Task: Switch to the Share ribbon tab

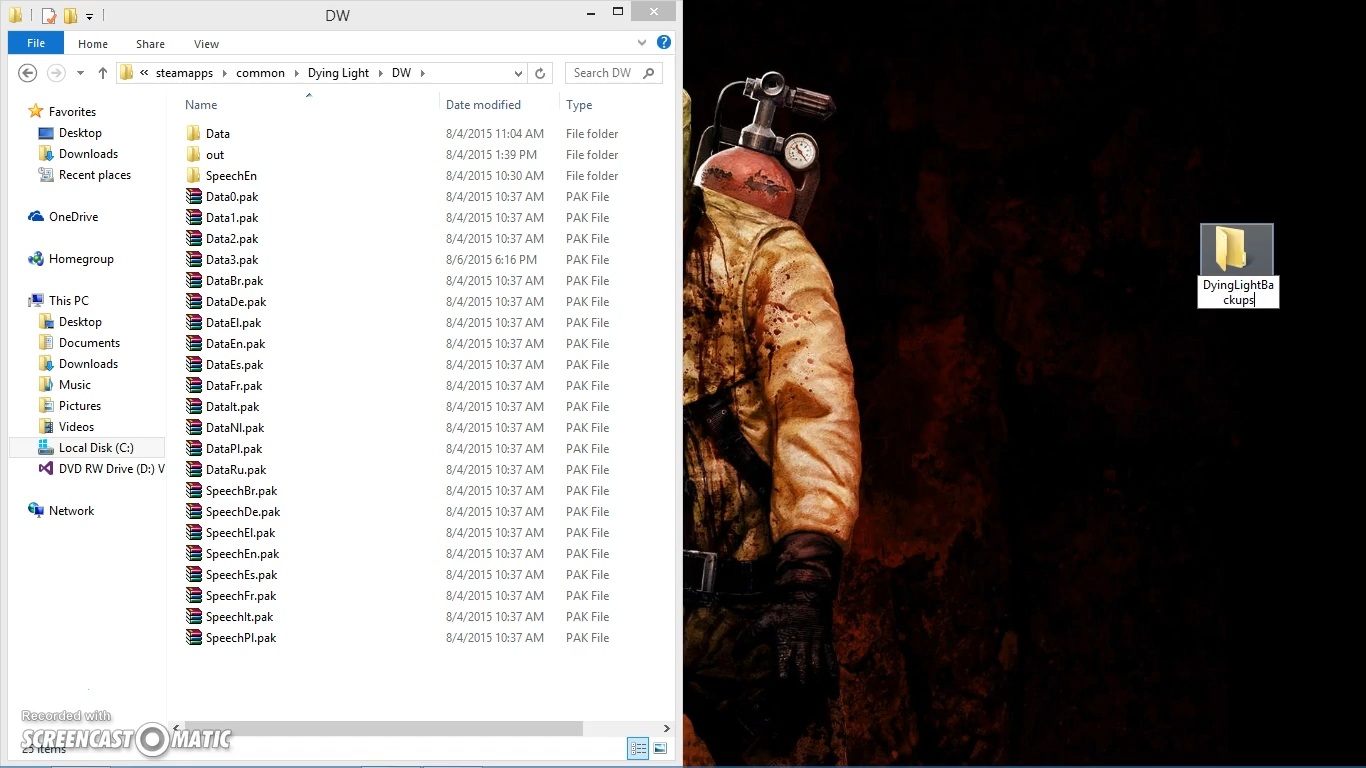Action: 151,44
